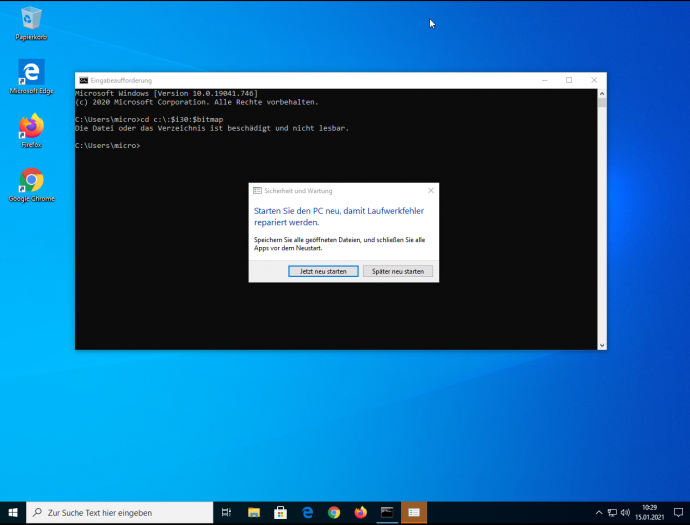
Task: Click the Sicherheit und Wartung dialog title icon
Action: click(x=257, y=191)
